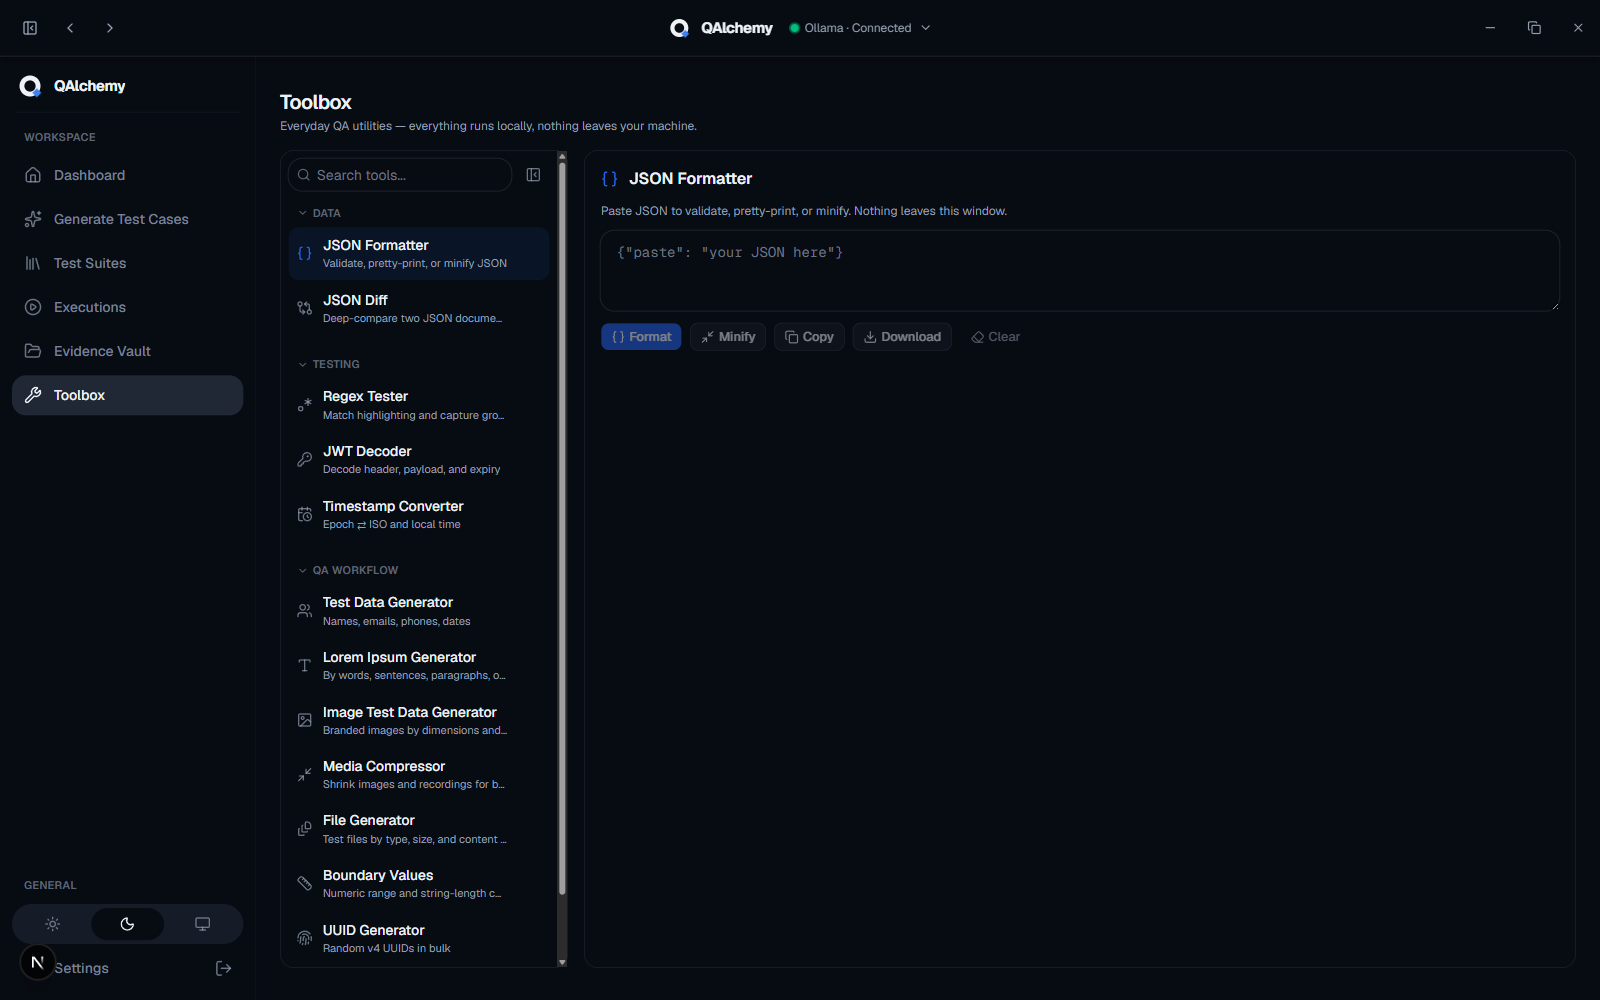
Task: Go forward with the right arrow
Action: pyautogui.click(x=110, y=28)
